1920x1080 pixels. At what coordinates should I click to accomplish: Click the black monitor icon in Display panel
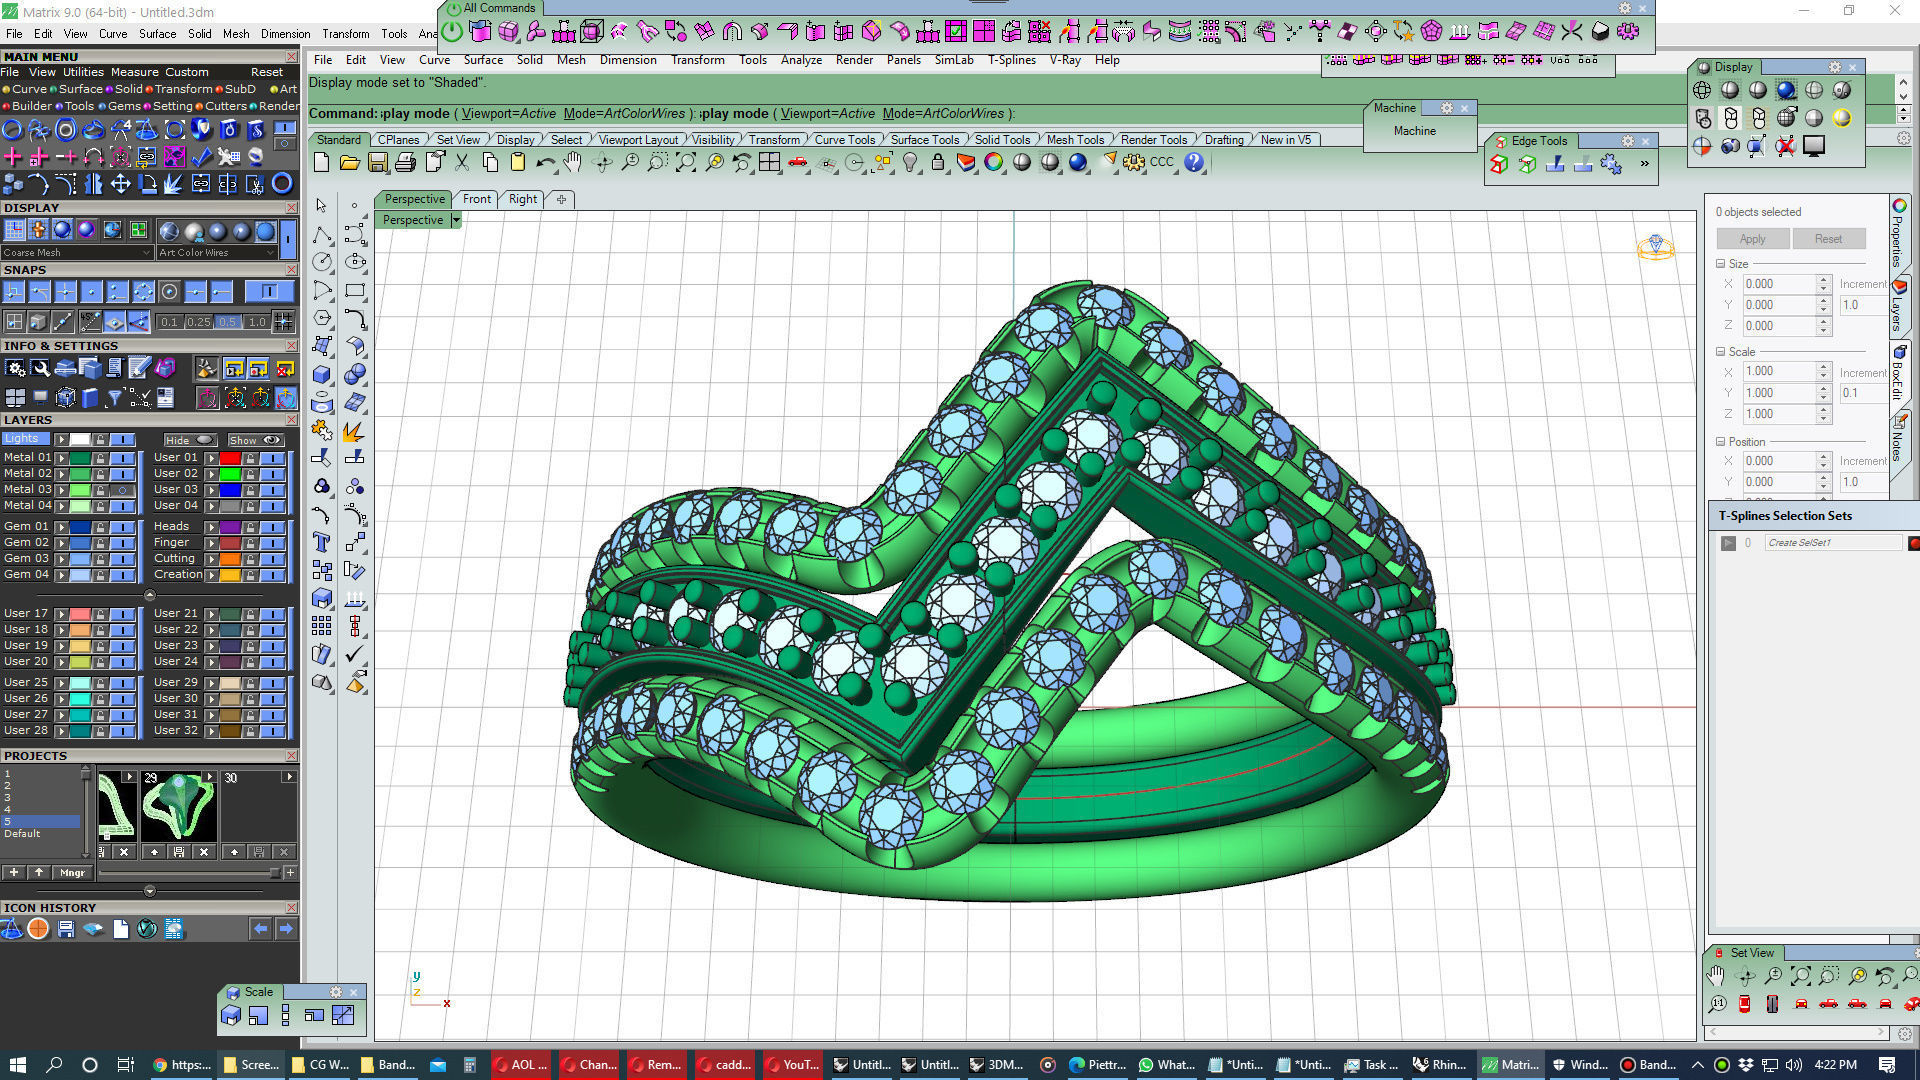click(1813, 146)
